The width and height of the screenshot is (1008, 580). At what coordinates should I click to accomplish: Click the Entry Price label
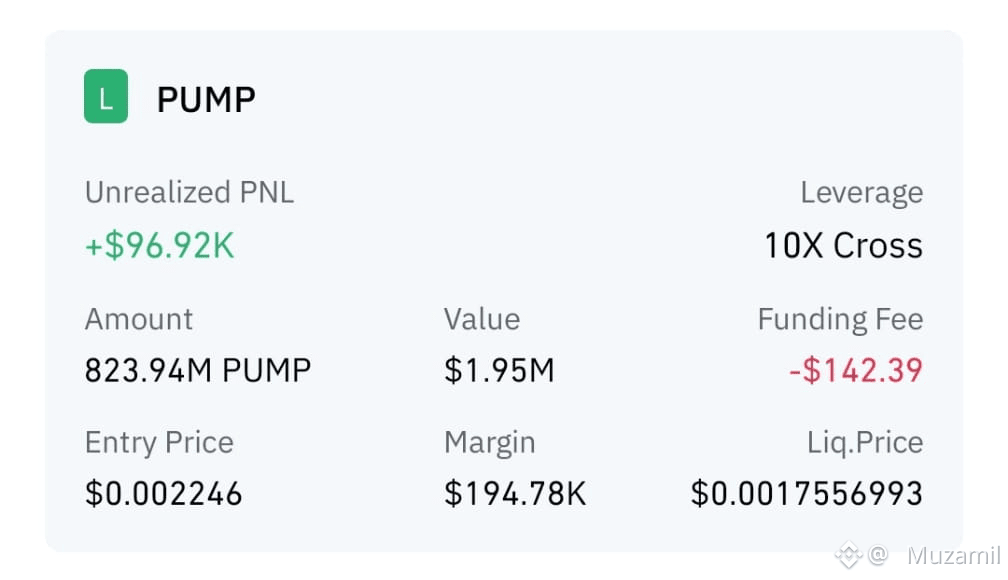coord(159,442)
